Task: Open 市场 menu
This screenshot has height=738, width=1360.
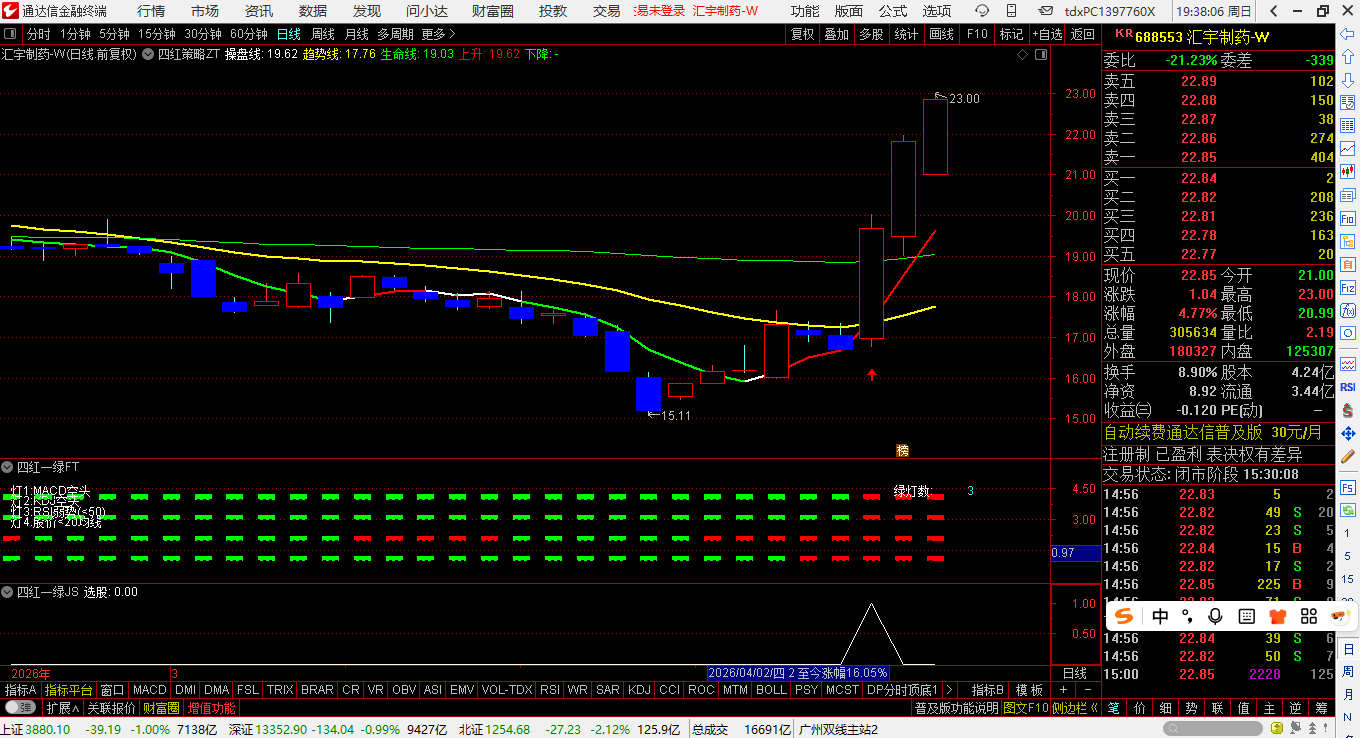Action: point(205,11)
